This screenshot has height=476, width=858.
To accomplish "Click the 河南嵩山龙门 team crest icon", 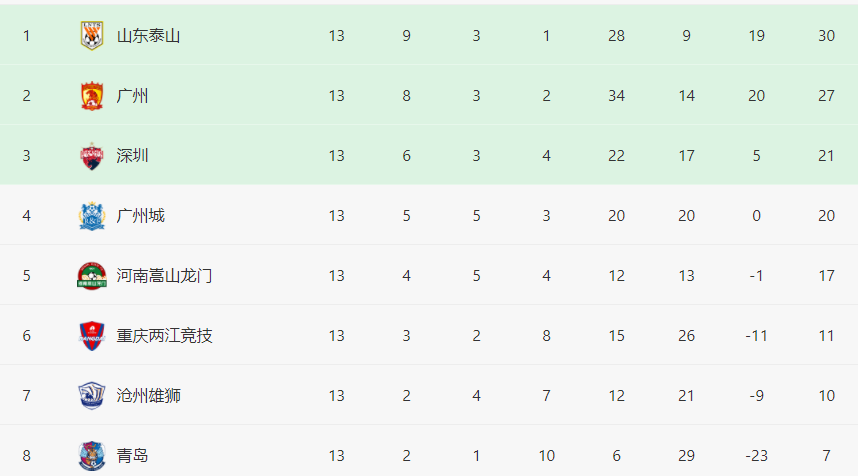I will coord(92,276).
